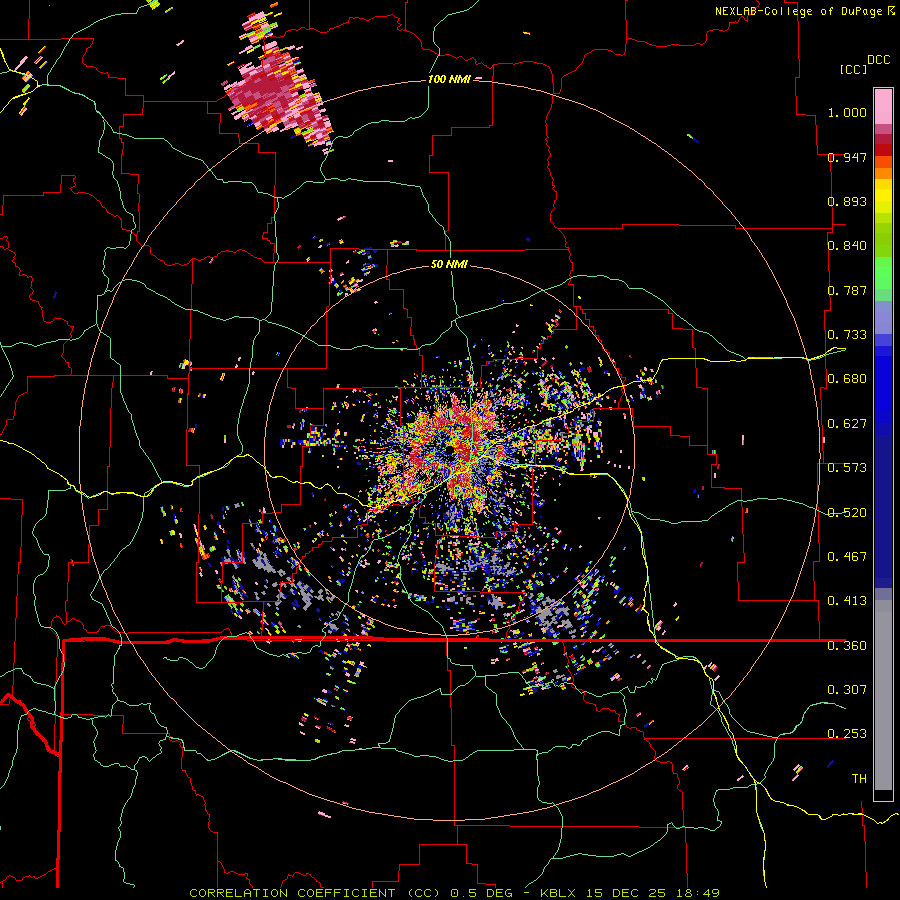Click the 1.000 color scale value
Viewport: 900px width, 900px height.
(847, 112)
